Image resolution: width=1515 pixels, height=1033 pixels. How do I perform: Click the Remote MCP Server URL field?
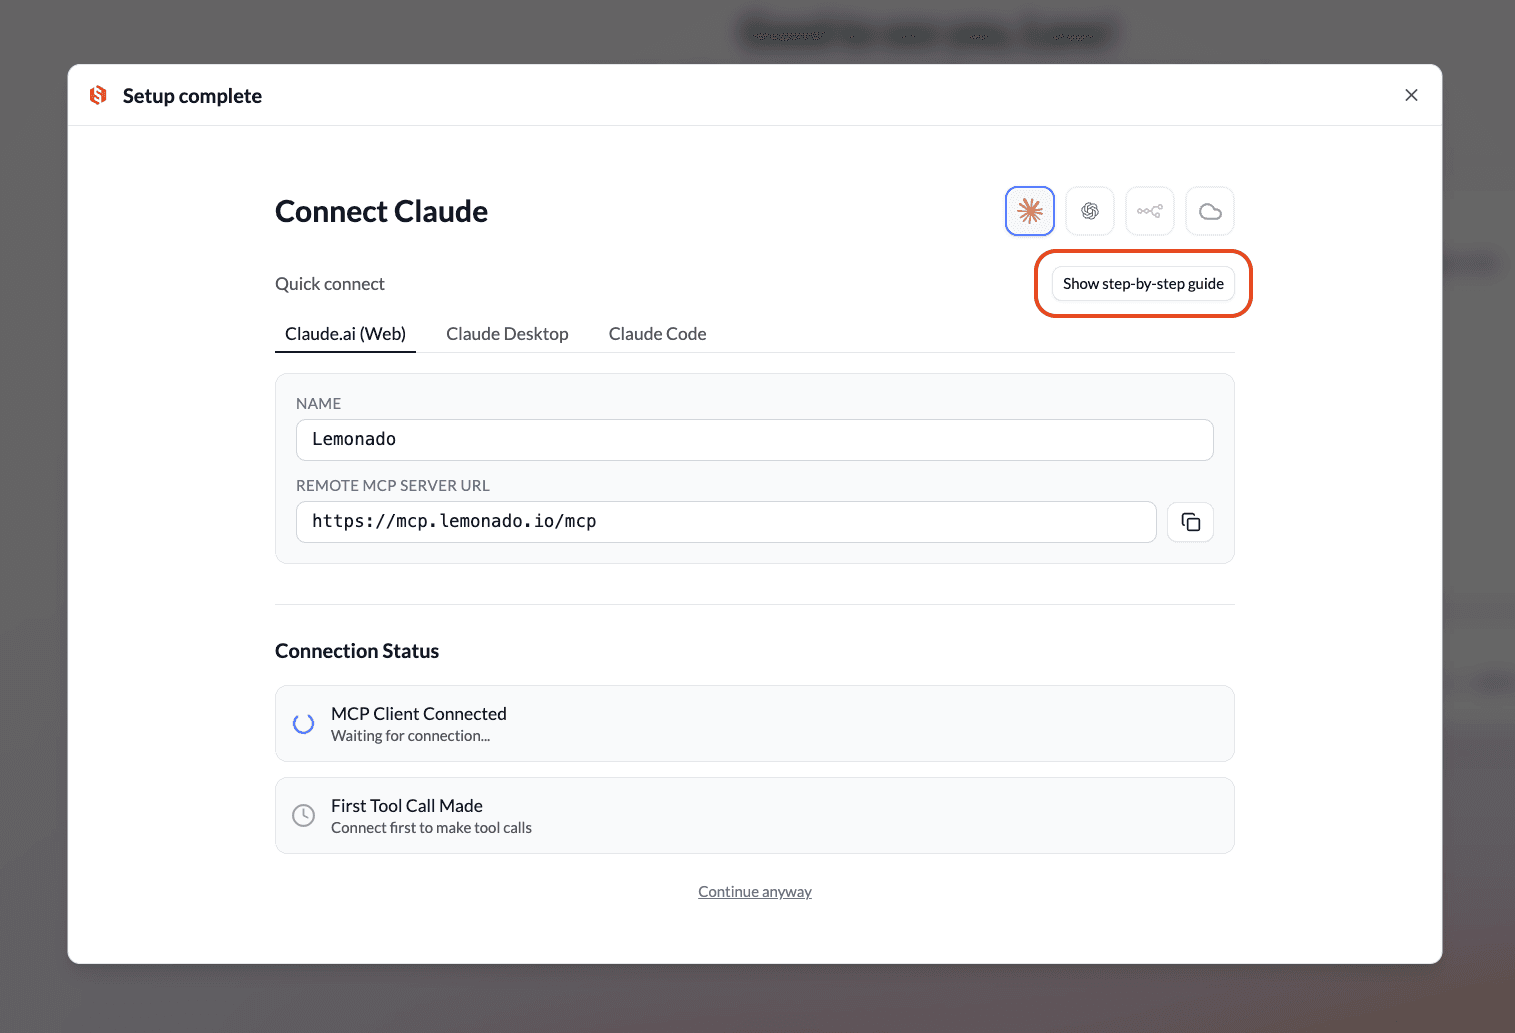(726, 522)
